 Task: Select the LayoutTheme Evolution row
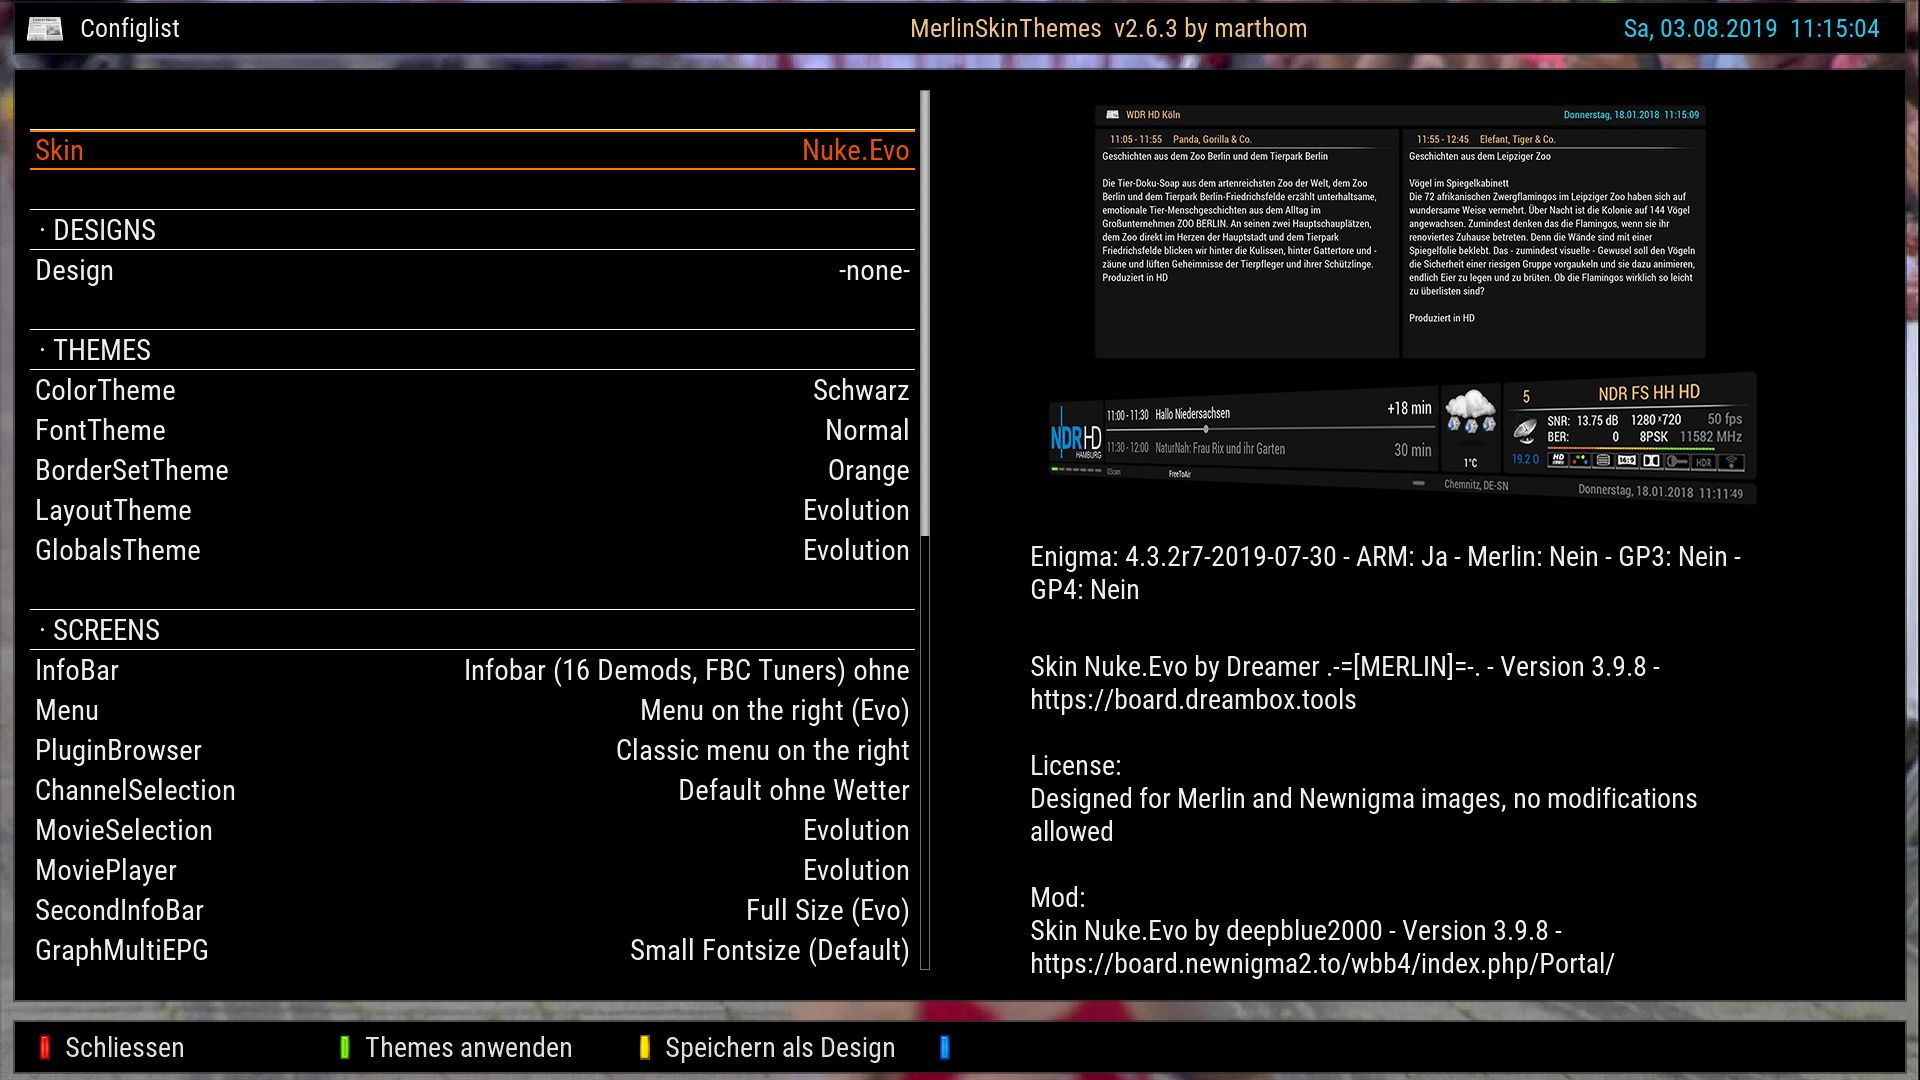472,511
